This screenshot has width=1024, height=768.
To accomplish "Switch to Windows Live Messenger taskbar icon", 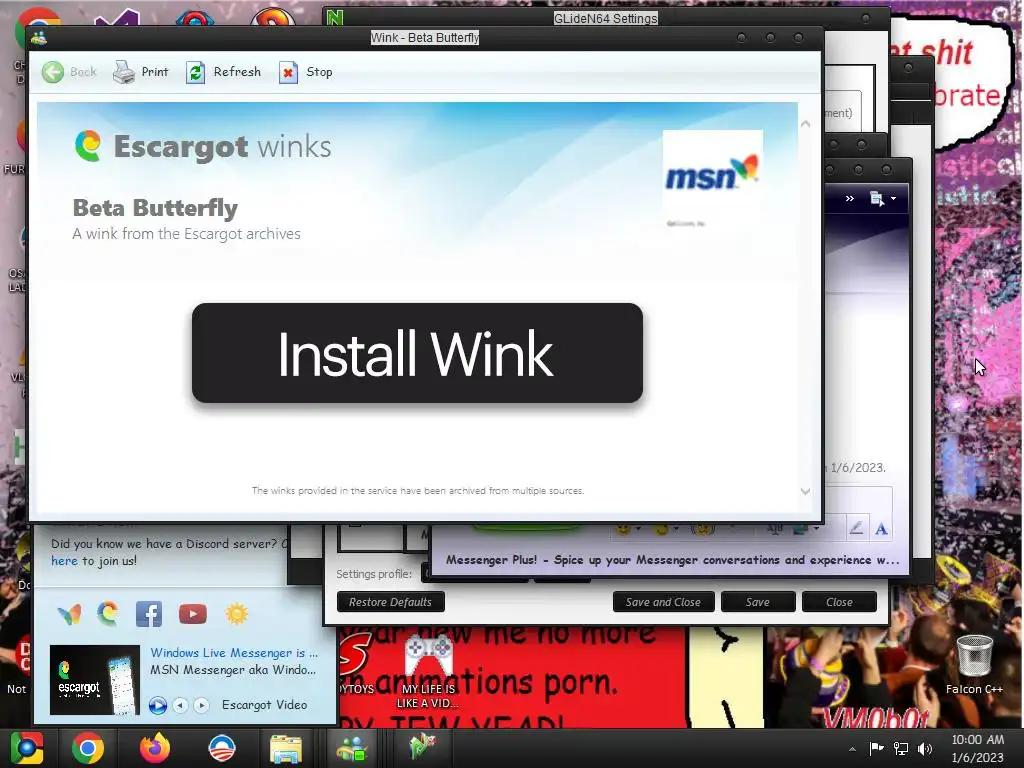I will point(352,748).
